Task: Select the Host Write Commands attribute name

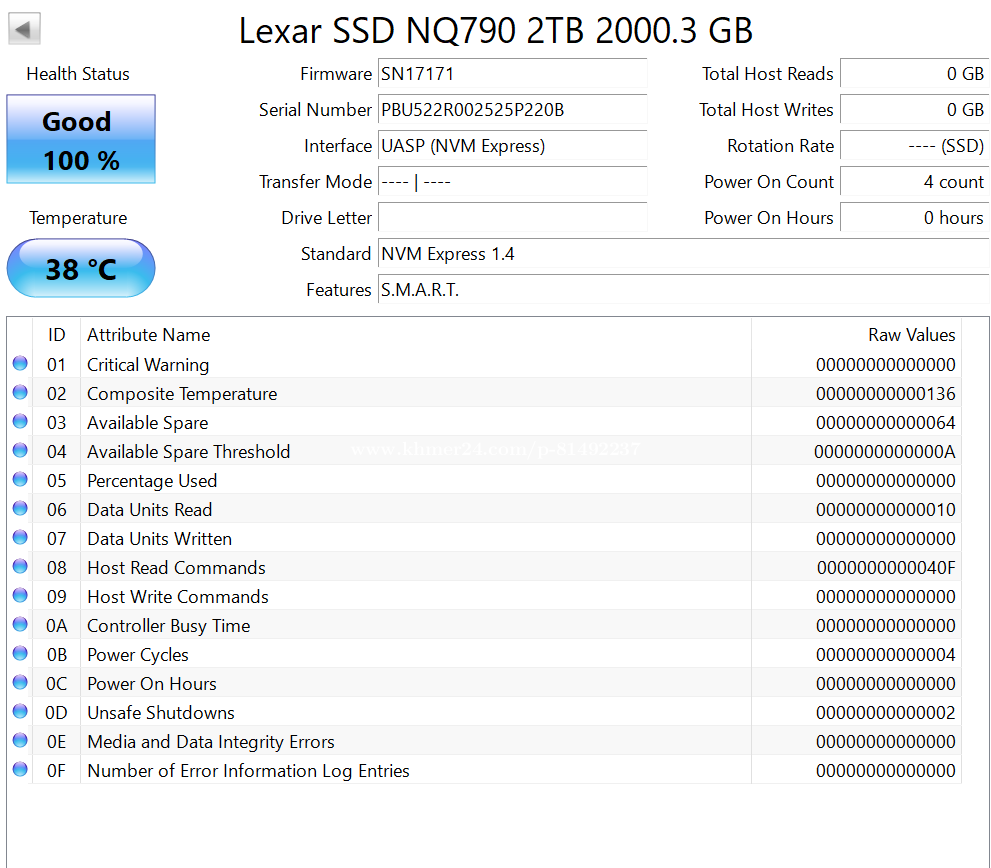Action: pyautogui.click(x=178, y=597)
